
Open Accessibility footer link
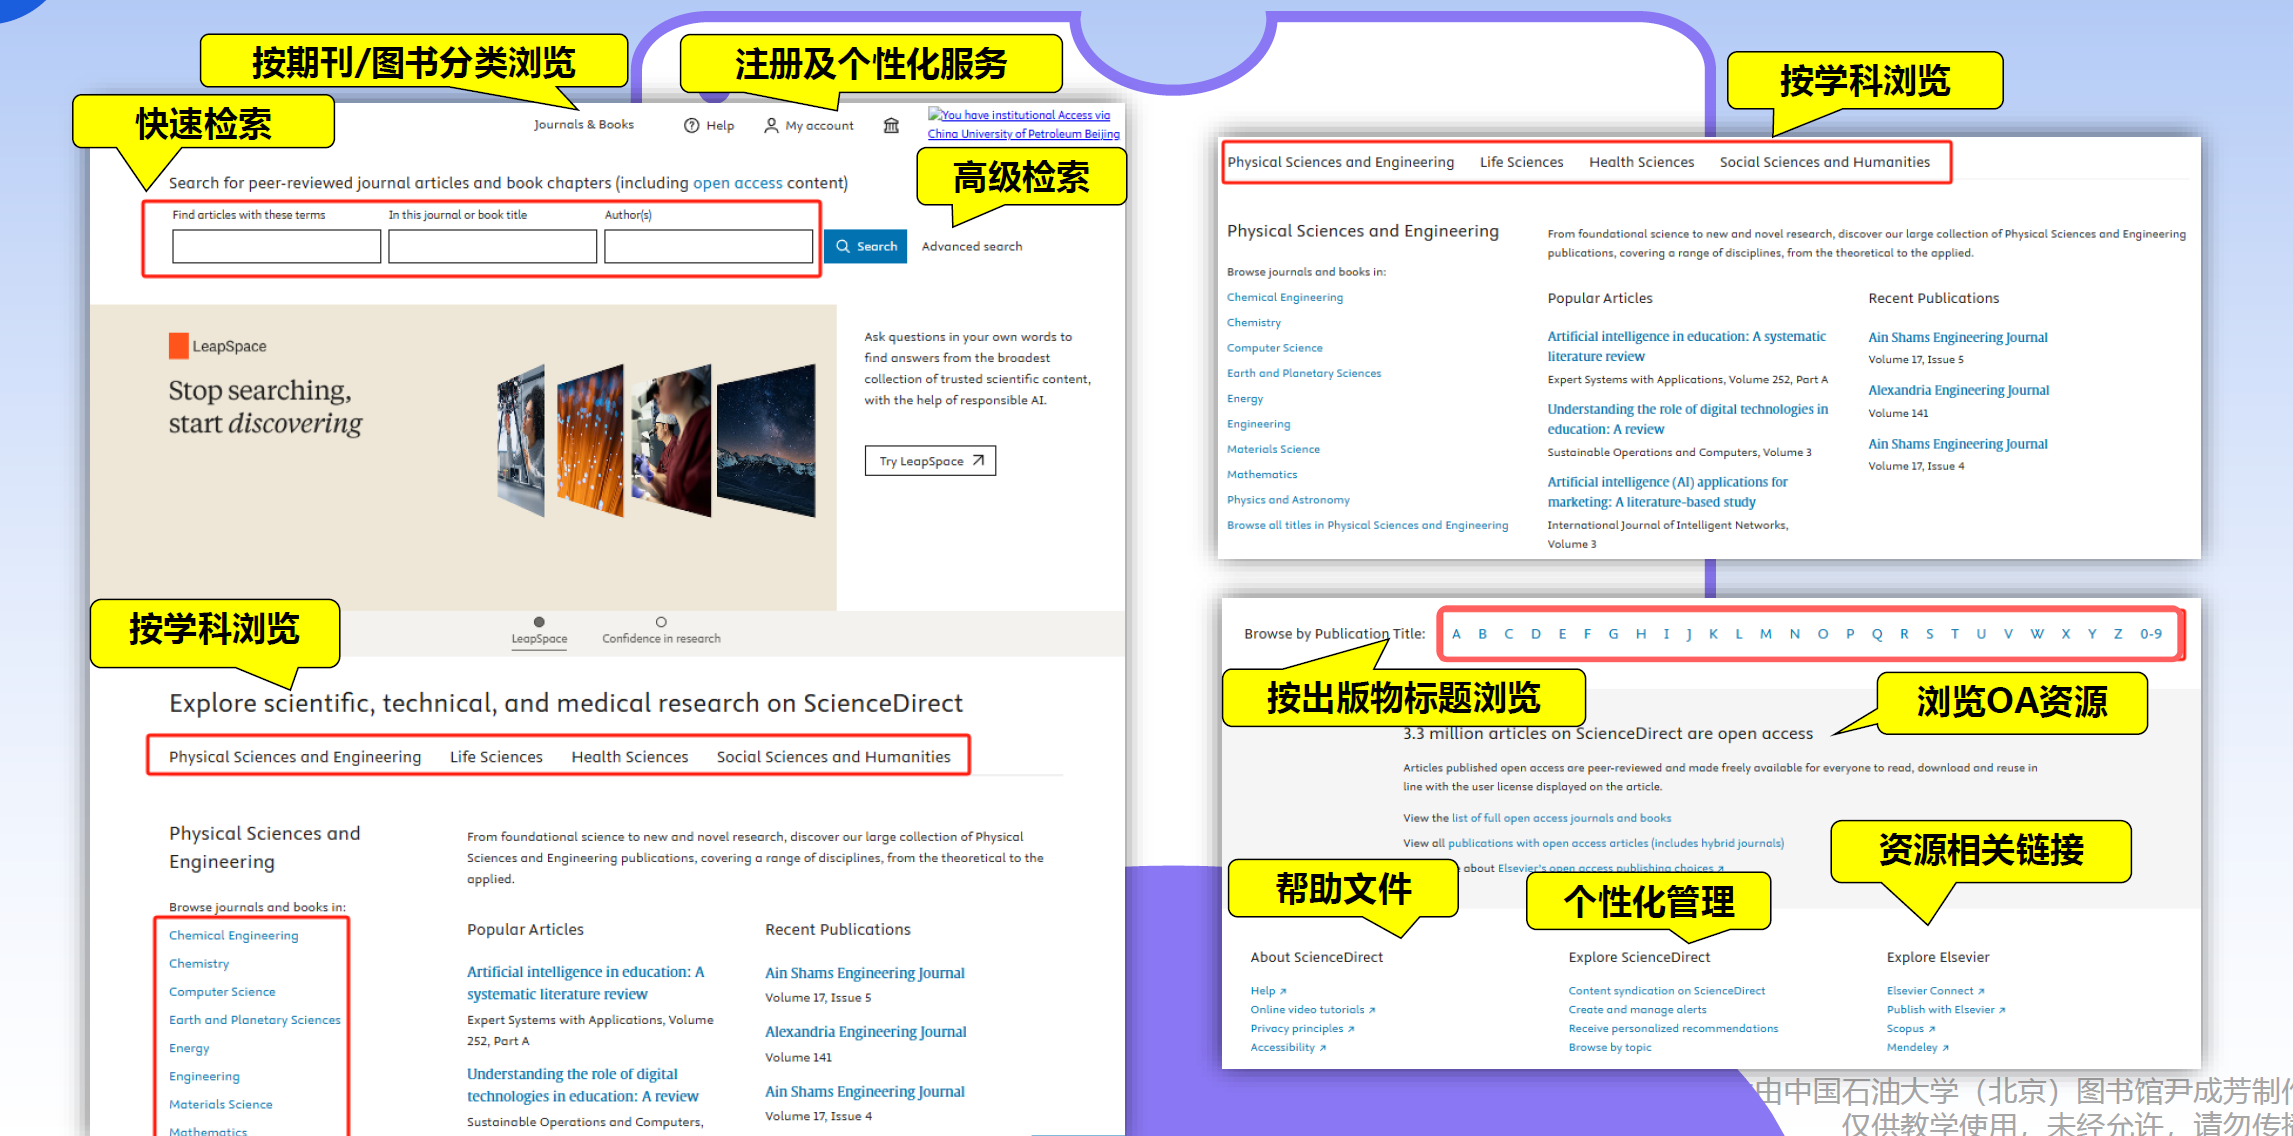1288,1048
